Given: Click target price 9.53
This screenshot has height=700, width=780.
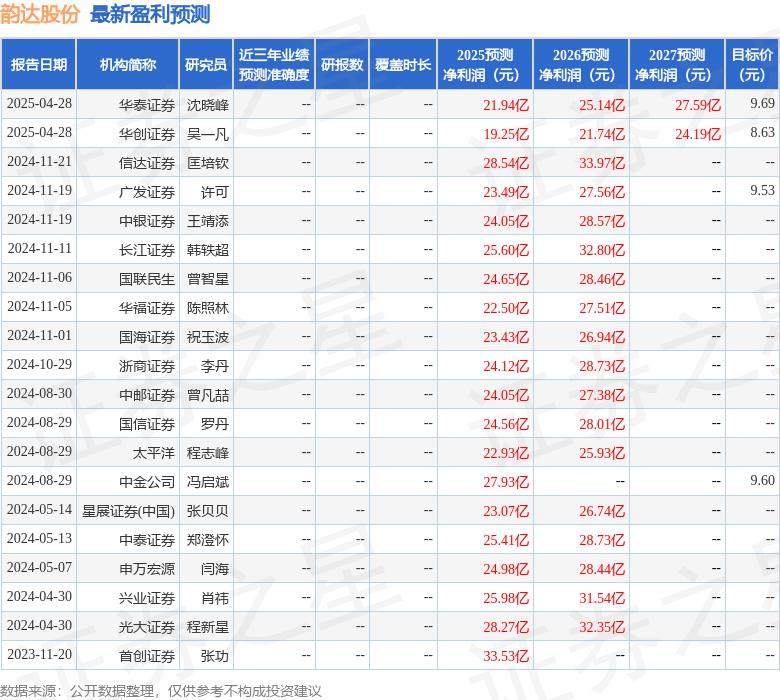Looking at the screenshot, I should coord(763,190).
